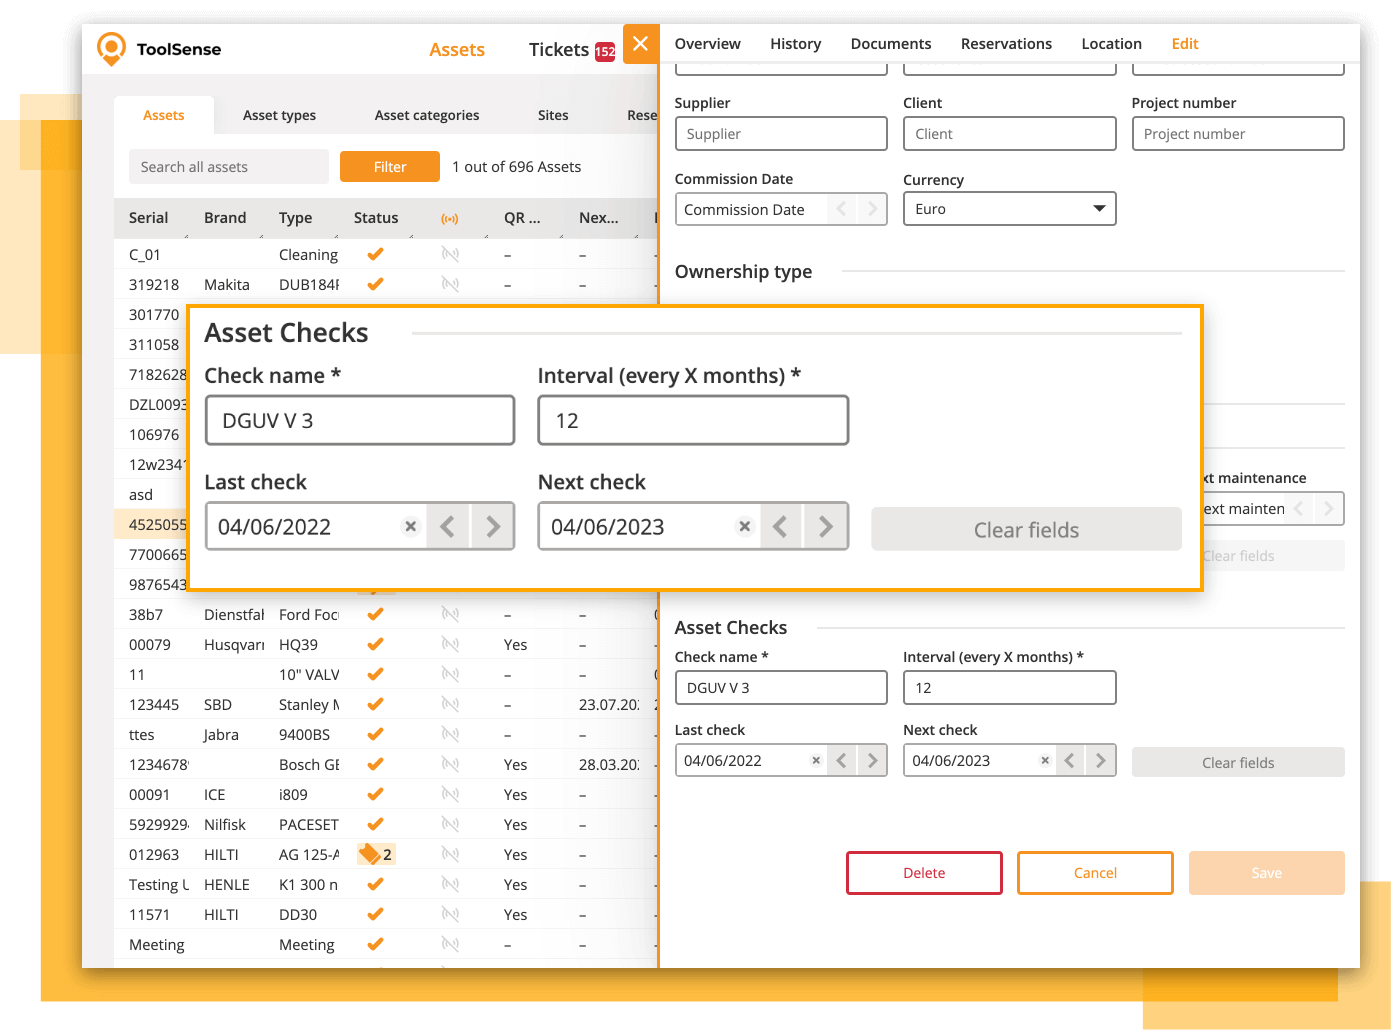Clear the Next check date in highlighted popup
The height and width of the screenshot is (1030, 1391).
[x=744, y=527]
